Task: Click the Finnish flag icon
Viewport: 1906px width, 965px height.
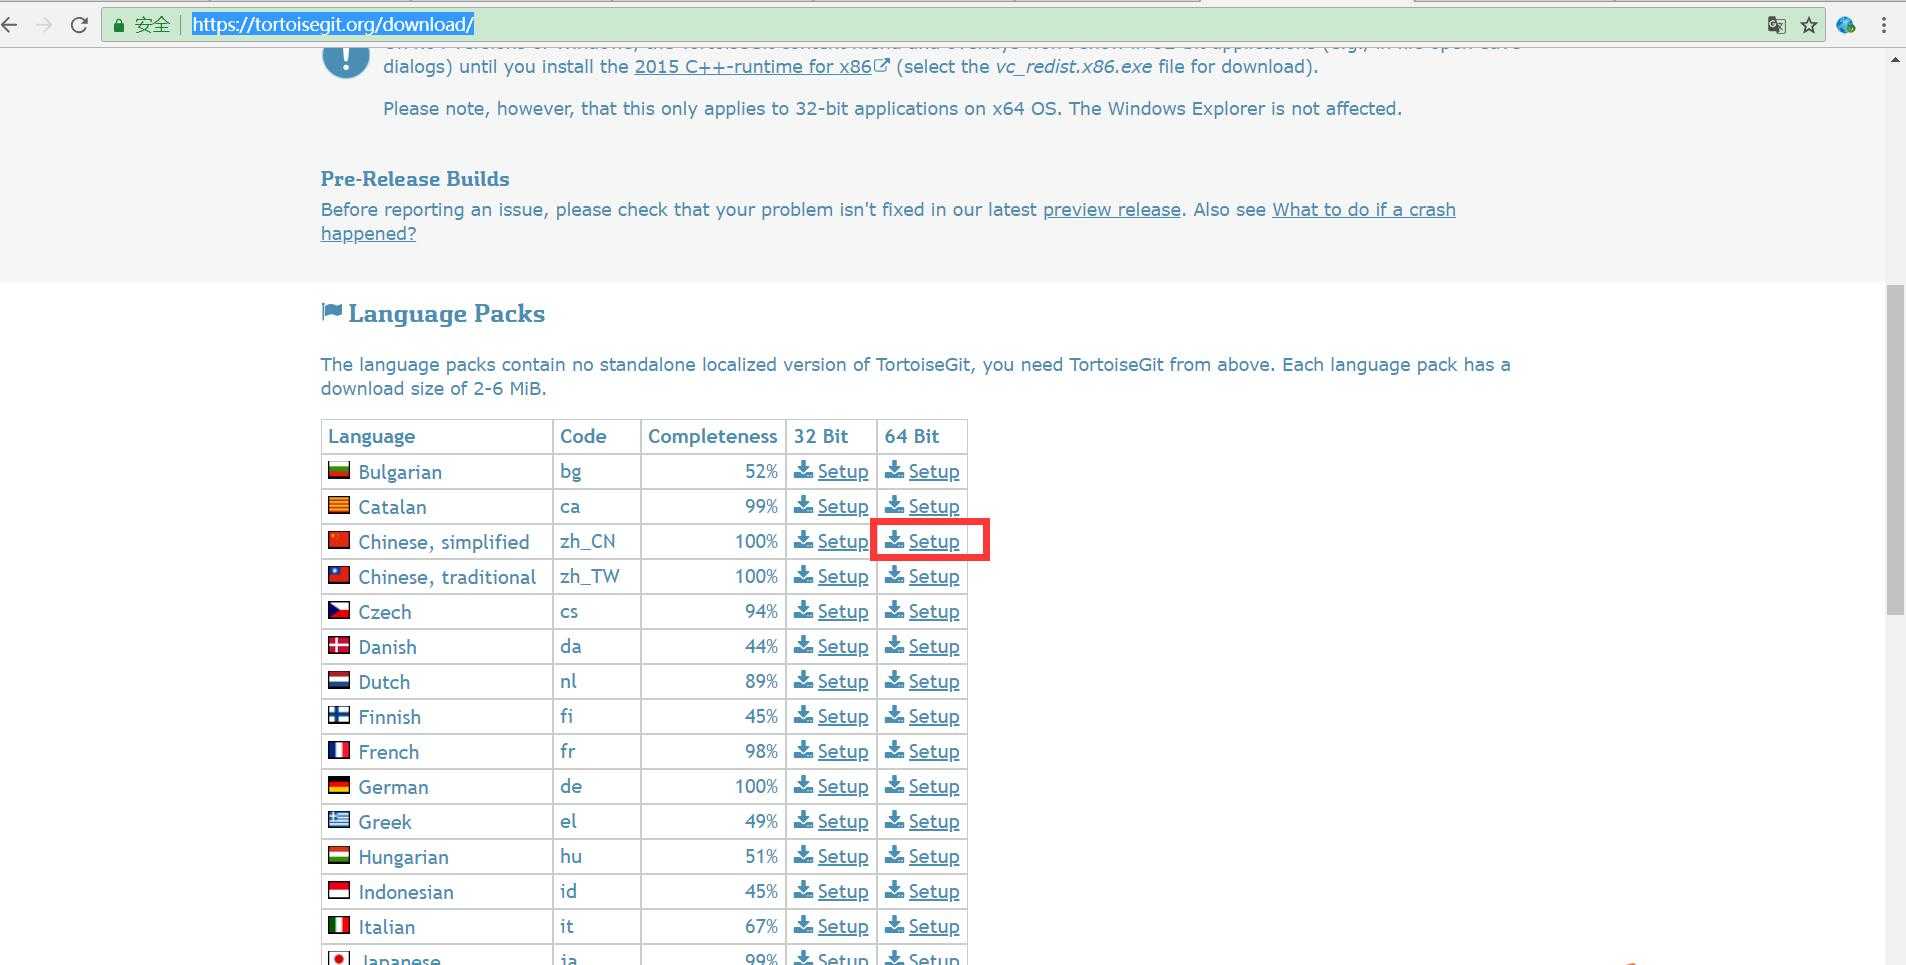Action: pyautogui.click(x=339, y=715)
